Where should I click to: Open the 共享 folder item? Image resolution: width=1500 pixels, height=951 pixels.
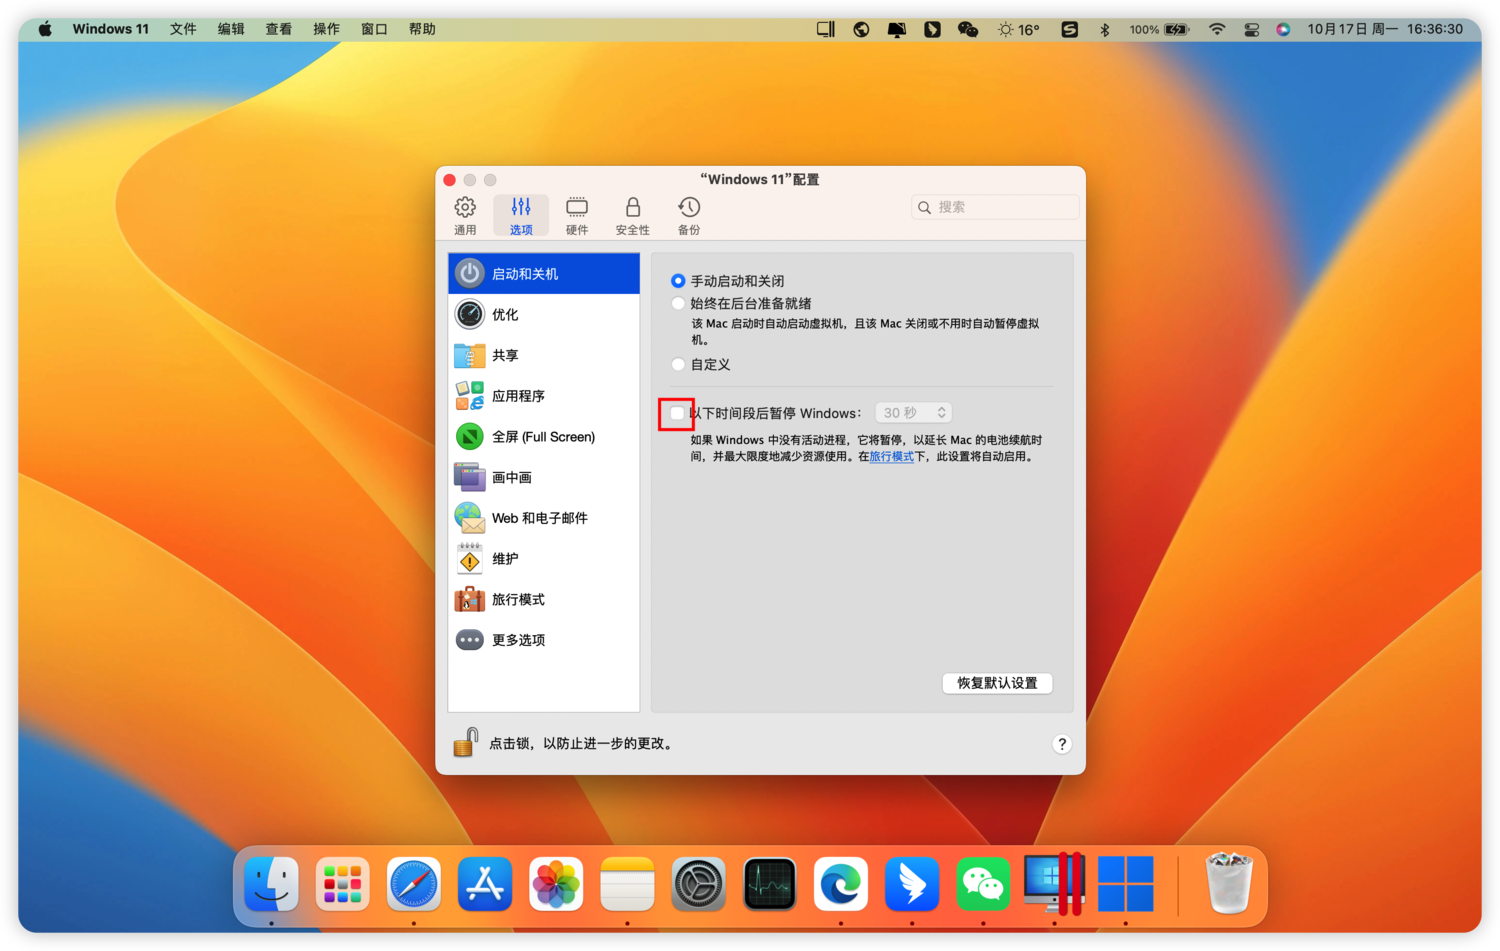[x=544, y=355]
